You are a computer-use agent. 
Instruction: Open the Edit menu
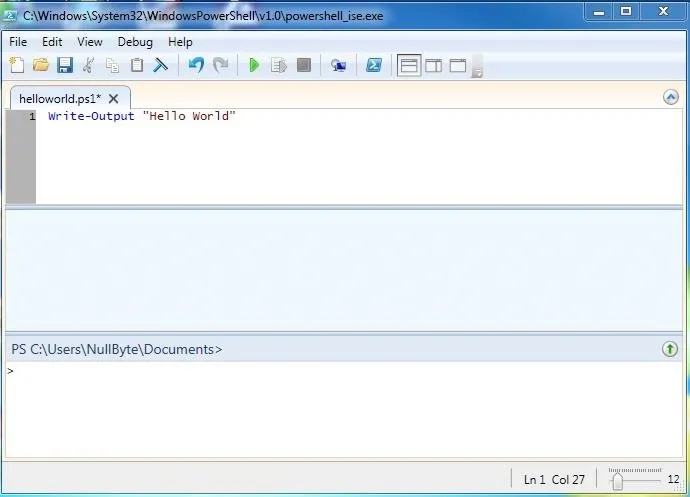tap(52, 42)
